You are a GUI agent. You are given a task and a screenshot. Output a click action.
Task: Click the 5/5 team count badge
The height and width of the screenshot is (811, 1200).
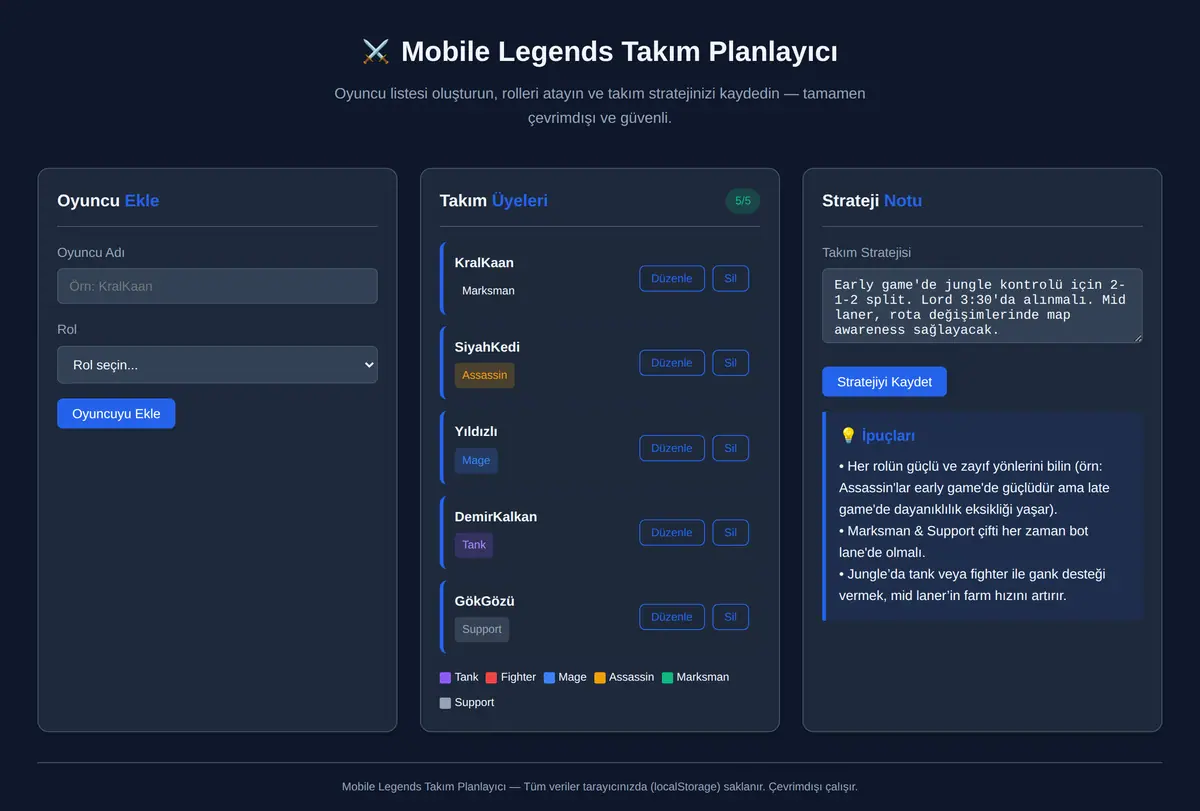coord(742,201)
